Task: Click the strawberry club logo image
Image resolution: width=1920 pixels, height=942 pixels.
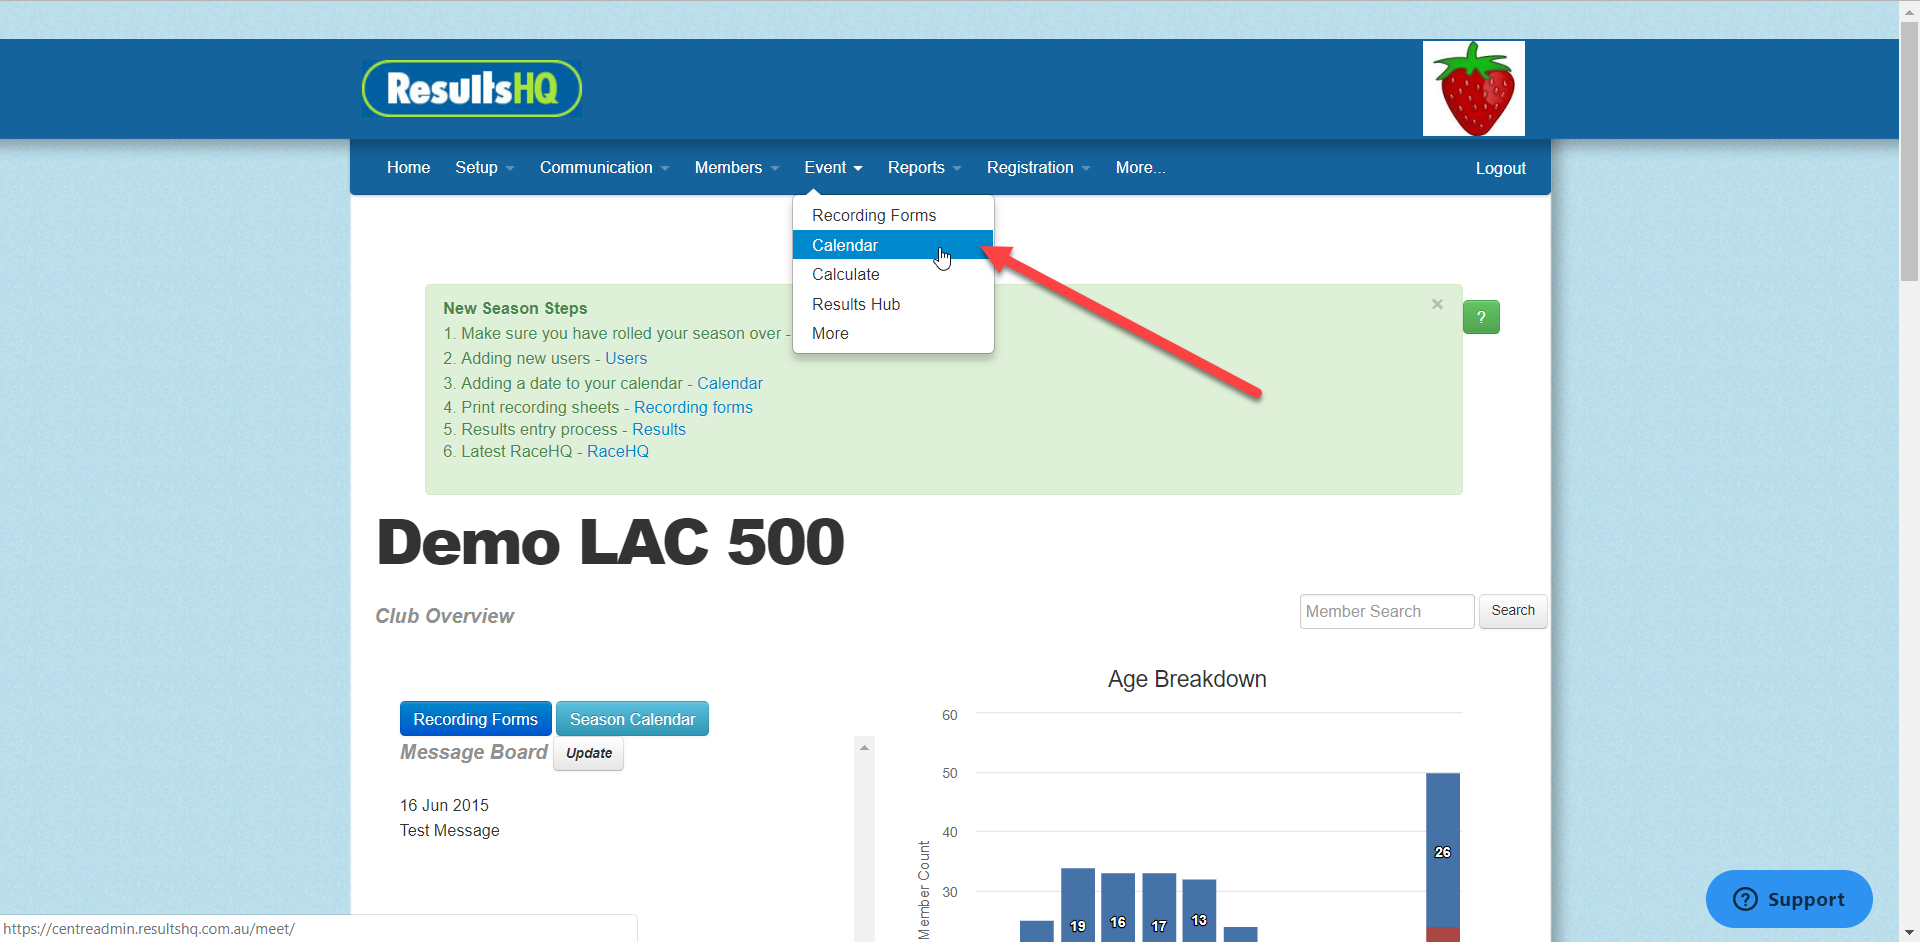Action: point(1473,88)
